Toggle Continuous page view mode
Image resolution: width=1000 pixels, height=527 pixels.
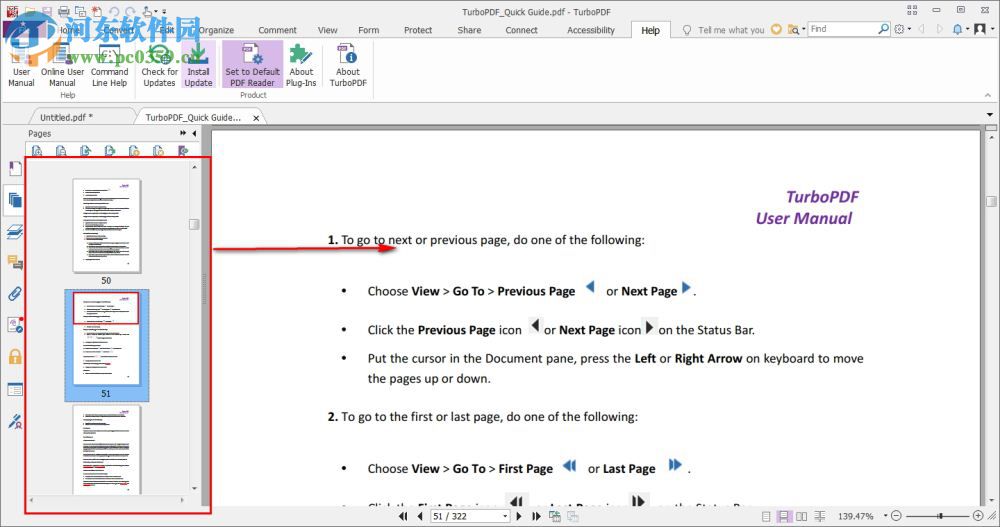784,516
